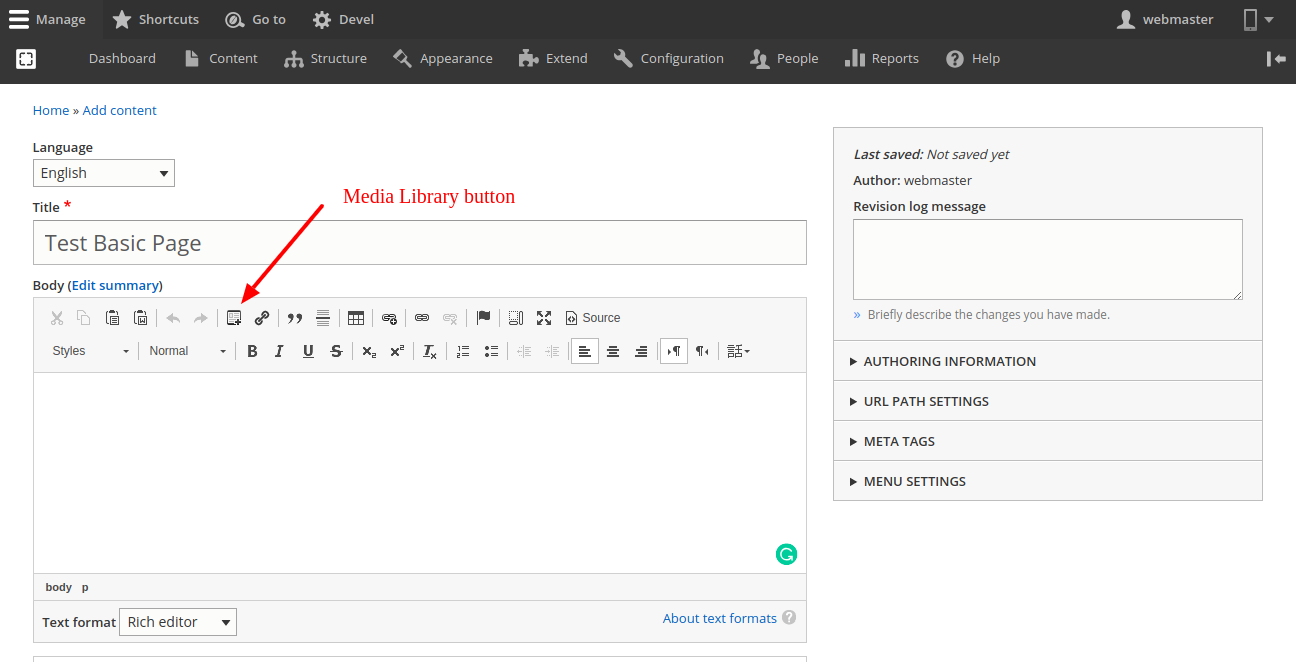The image size is (1296, 662).
Task: Toggle italic formatting
Action: 280,351
